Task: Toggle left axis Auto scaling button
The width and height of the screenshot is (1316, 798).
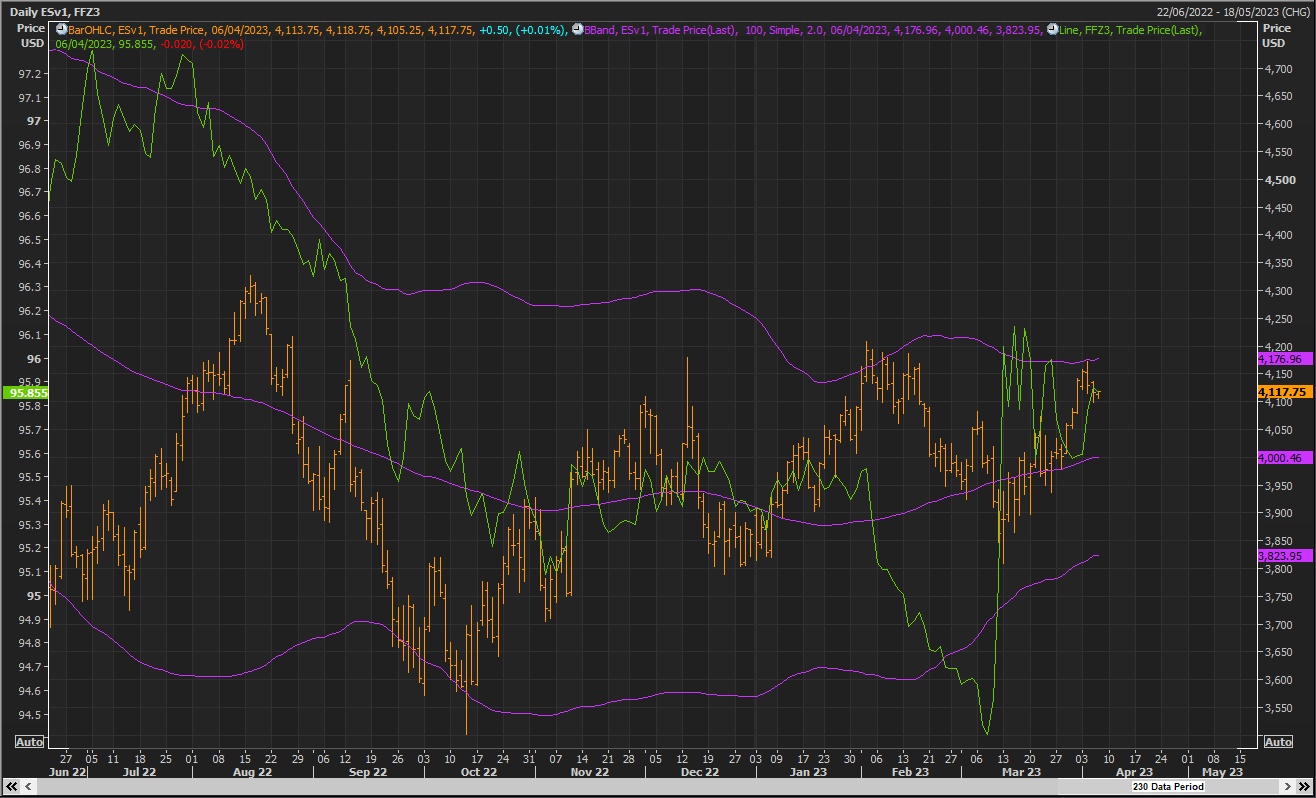Action: [30, 742]
